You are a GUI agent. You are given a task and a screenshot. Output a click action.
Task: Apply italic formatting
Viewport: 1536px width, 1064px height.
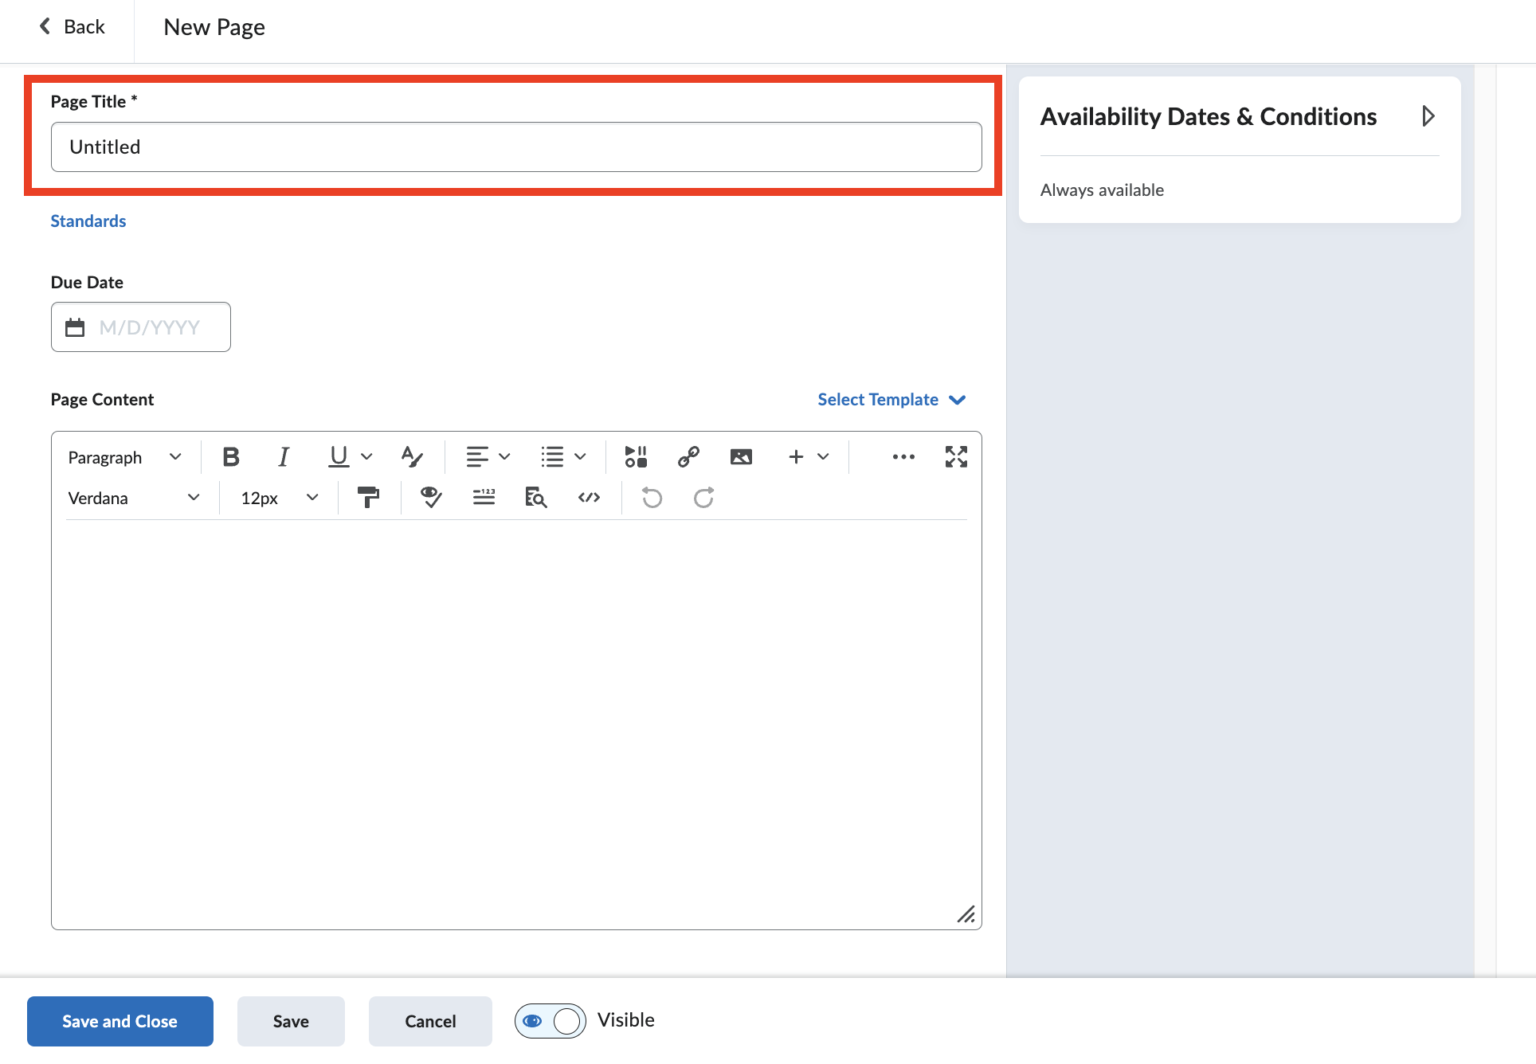283,456
